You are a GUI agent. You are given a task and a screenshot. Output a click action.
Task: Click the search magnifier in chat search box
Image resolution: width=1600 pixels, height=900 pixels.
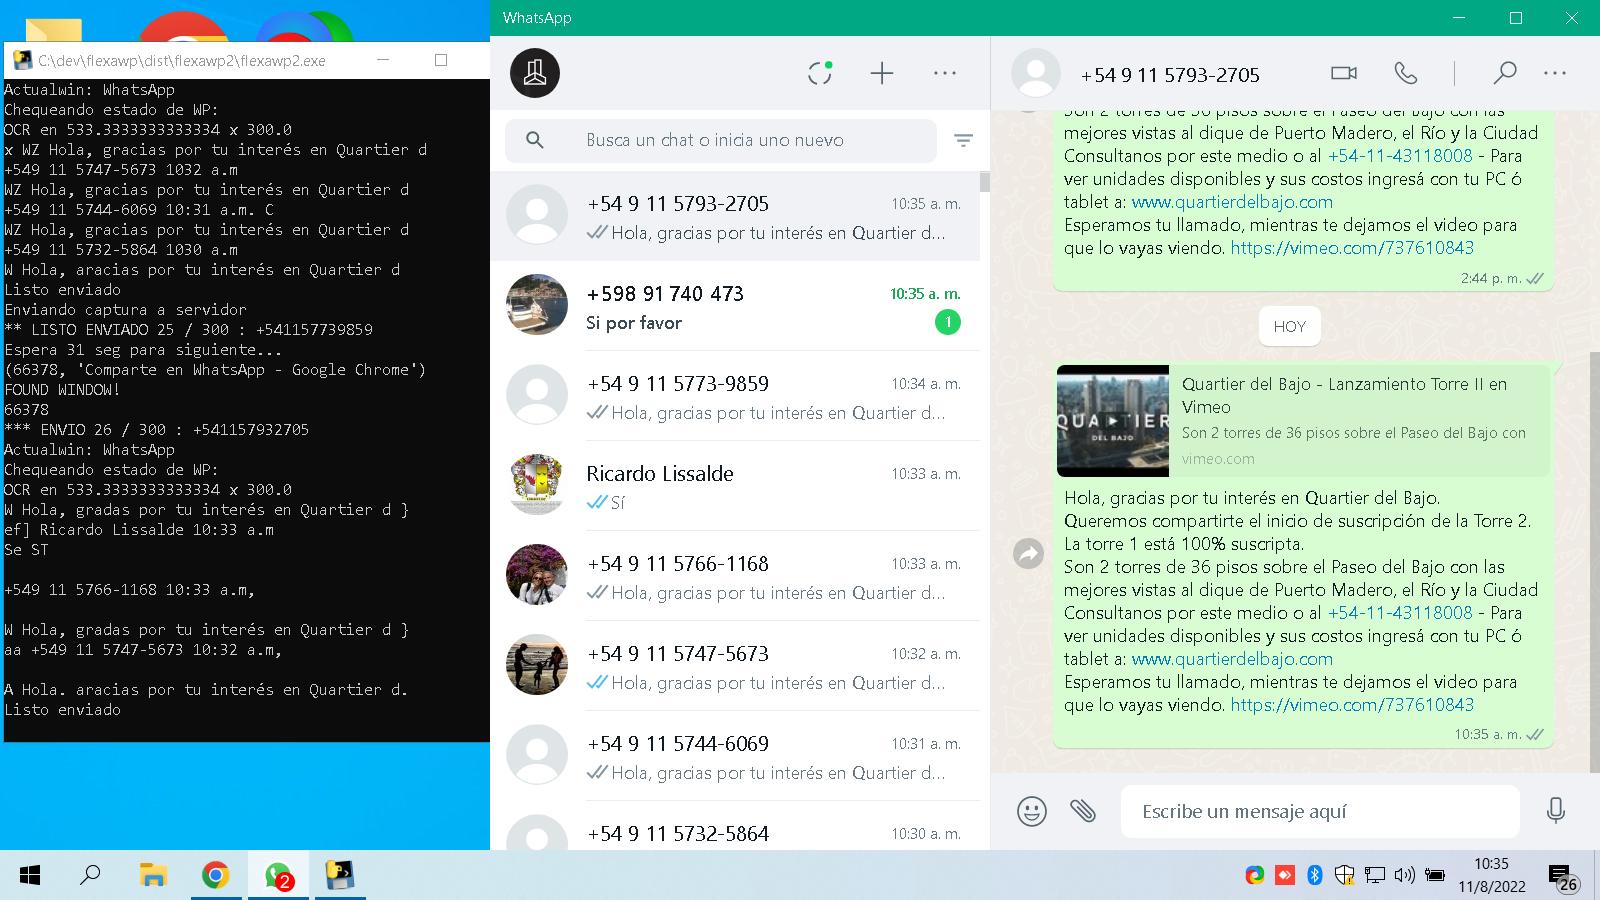coord(535,140)
